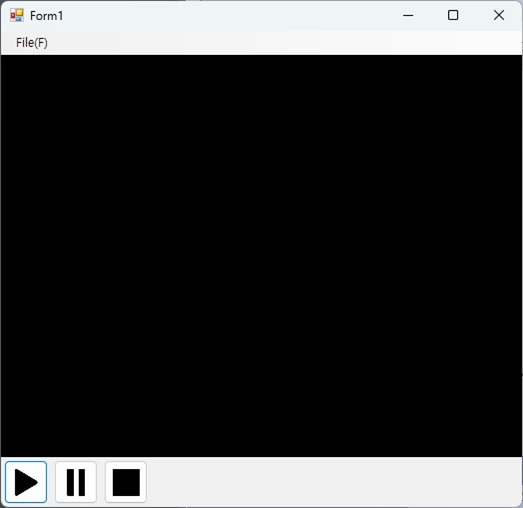Click the dash minimize icon in title bar

click(x=408, y=15)
